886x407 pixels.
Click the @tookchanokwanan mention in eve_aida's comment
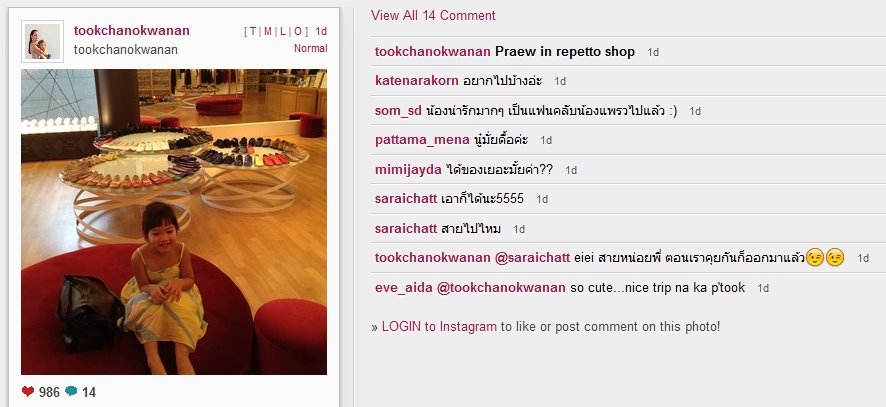501,288
